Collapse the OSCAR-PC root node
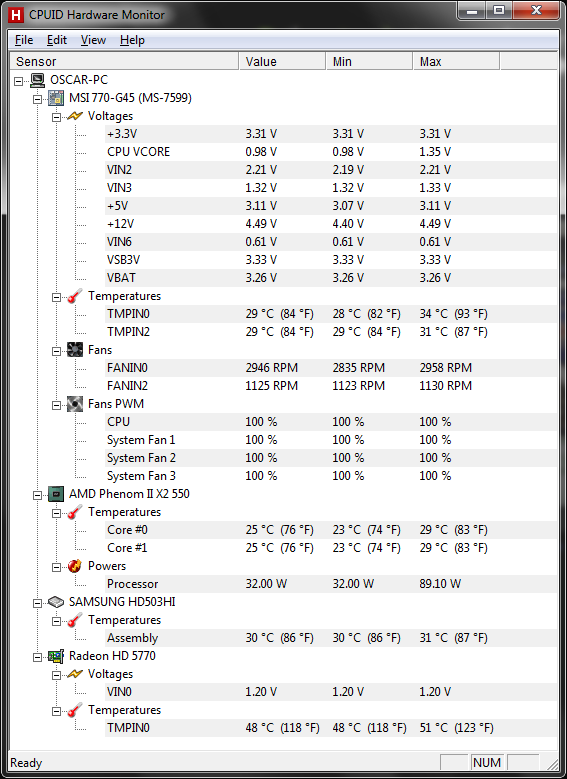Screen dimensions: 567x779 click(x=19, y=81)
